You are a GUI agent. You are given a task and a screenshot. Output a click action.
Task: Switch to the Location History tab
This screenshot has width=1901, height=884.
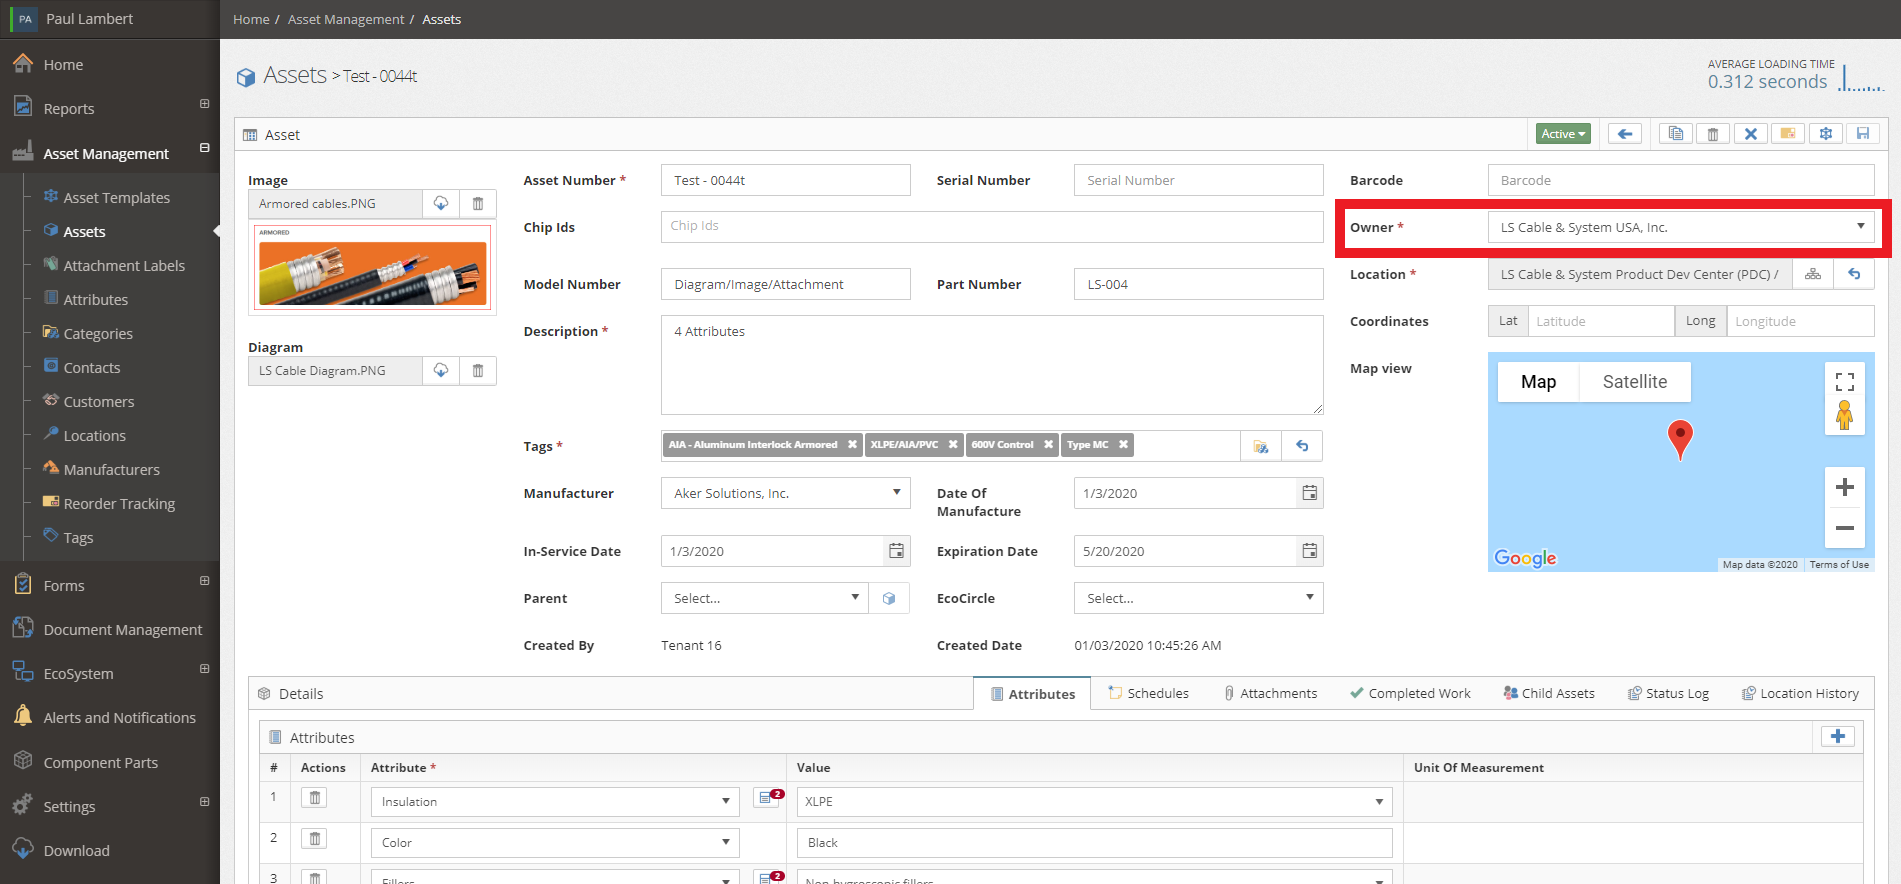[x=1800, y=693]
